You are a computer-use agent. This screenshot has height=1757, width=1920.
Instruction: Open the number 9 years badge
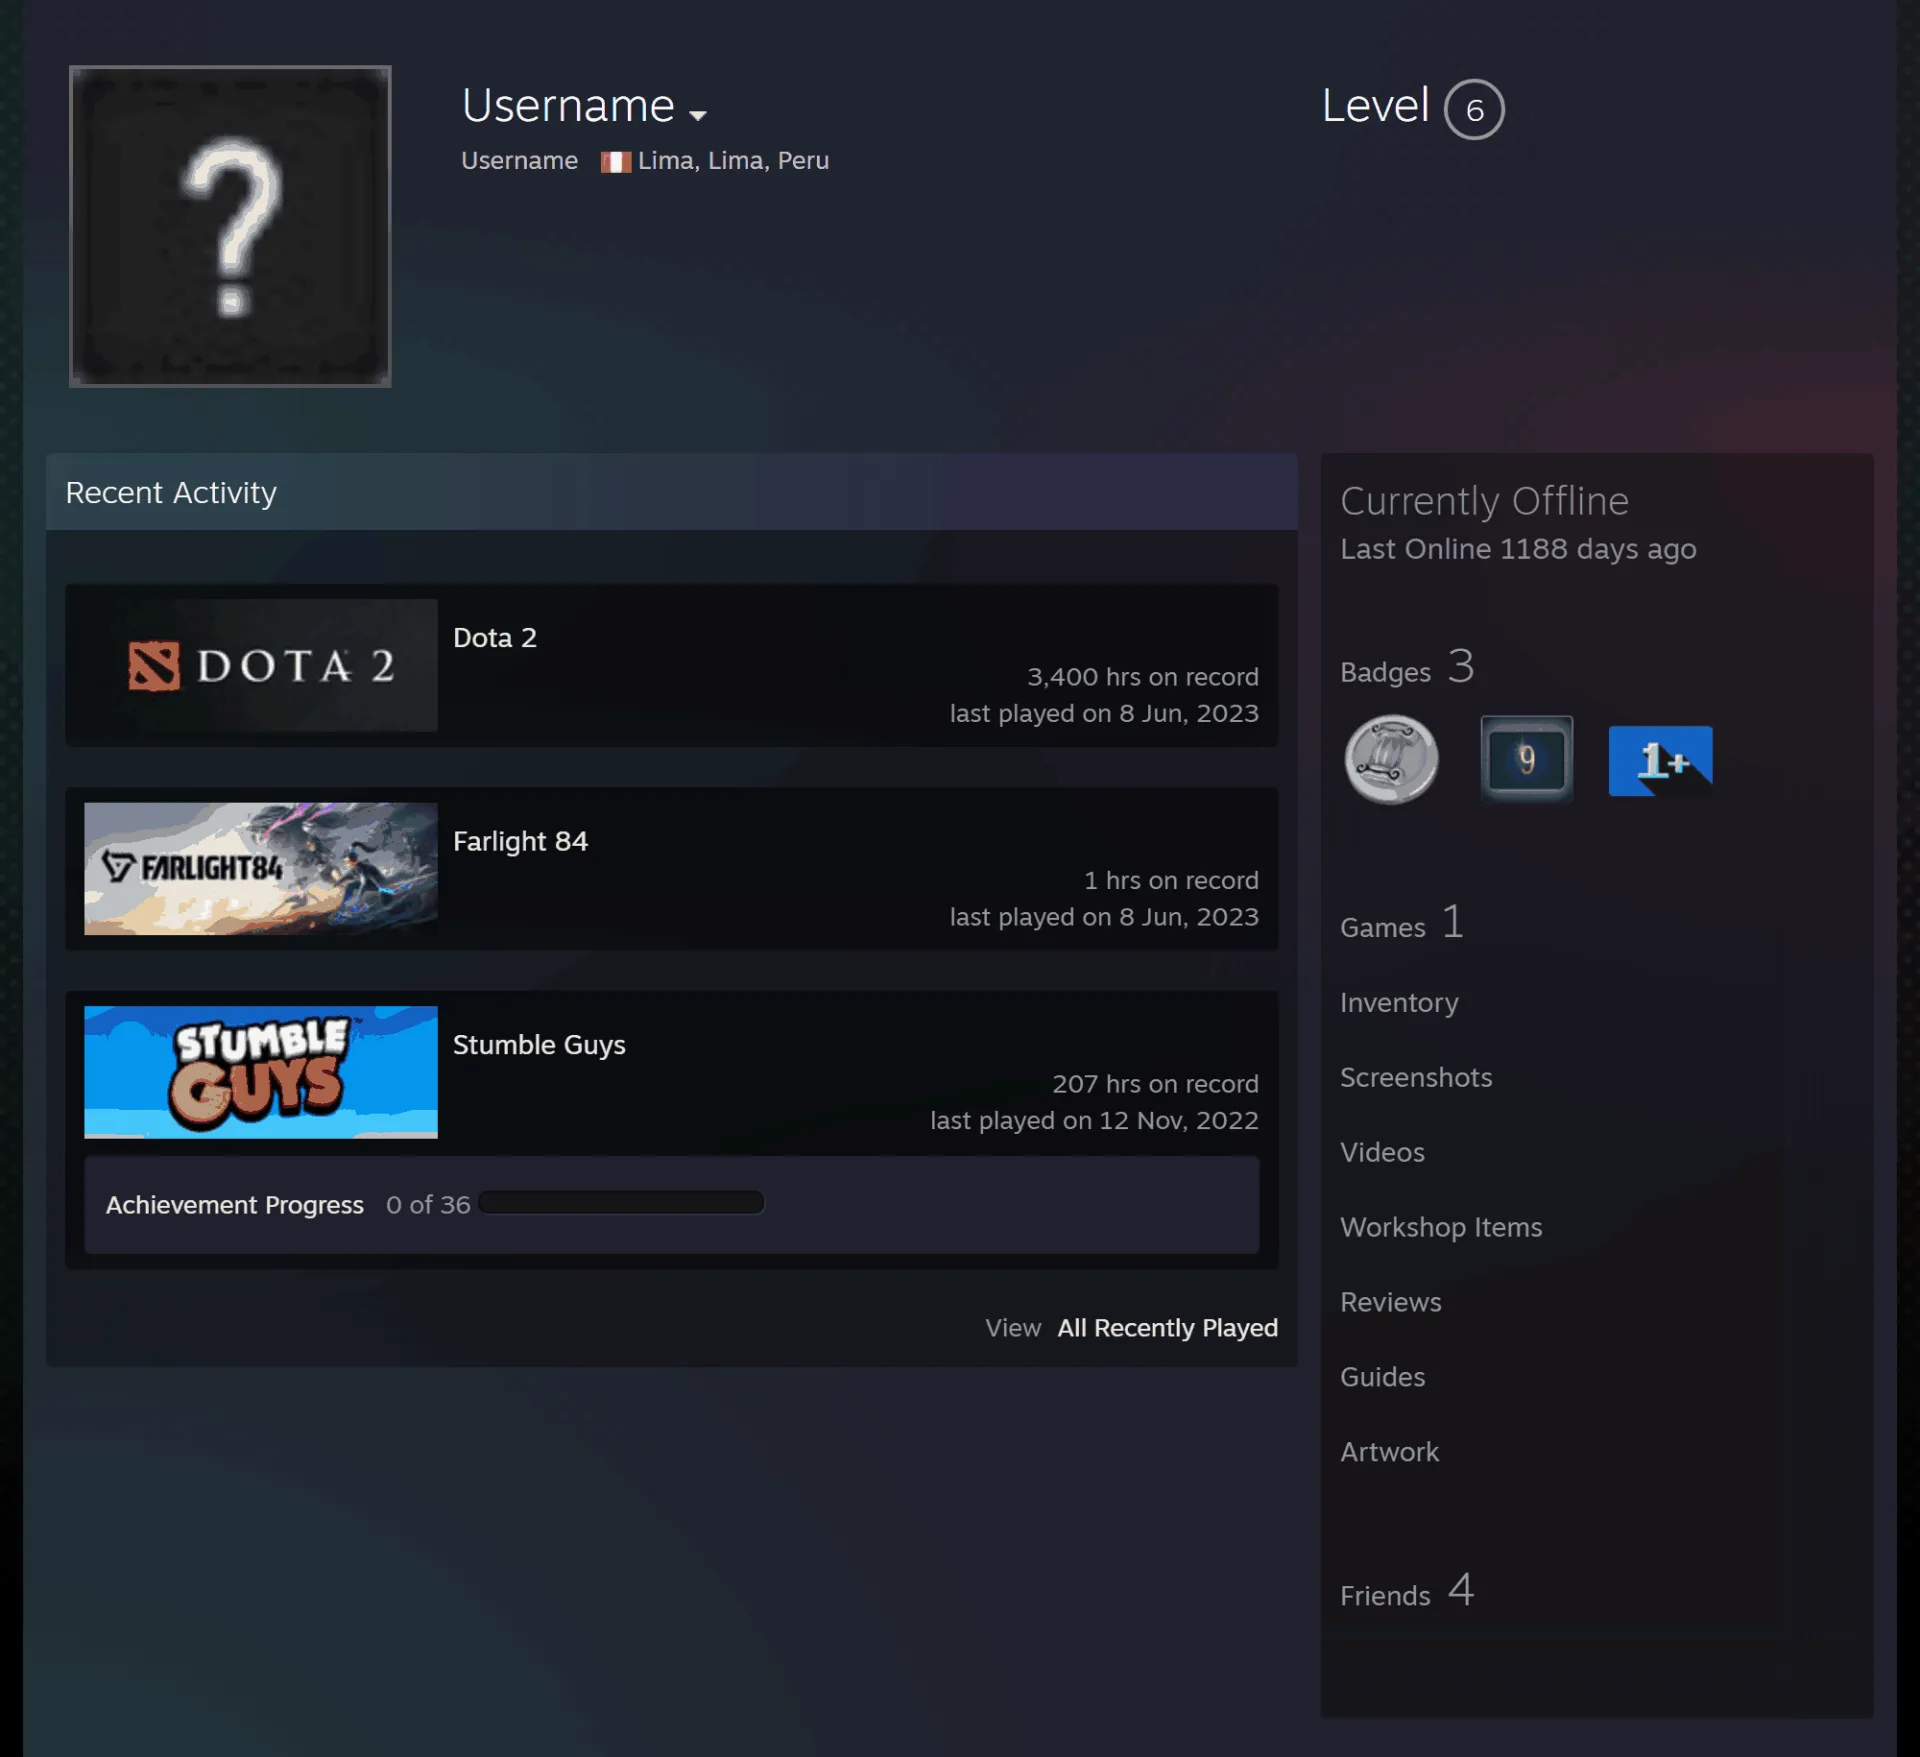pos(1526,759)
